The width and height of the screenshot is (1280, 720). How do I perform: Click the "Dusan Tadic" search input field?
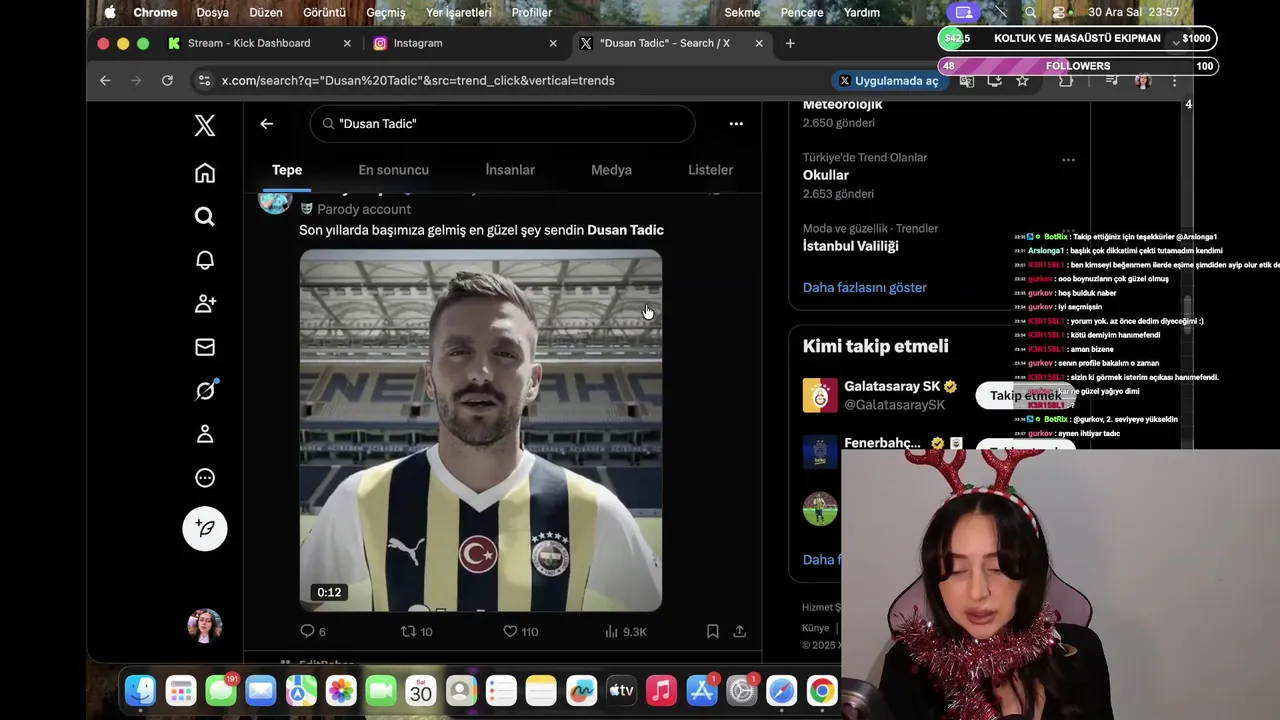(x=502, y=124)
